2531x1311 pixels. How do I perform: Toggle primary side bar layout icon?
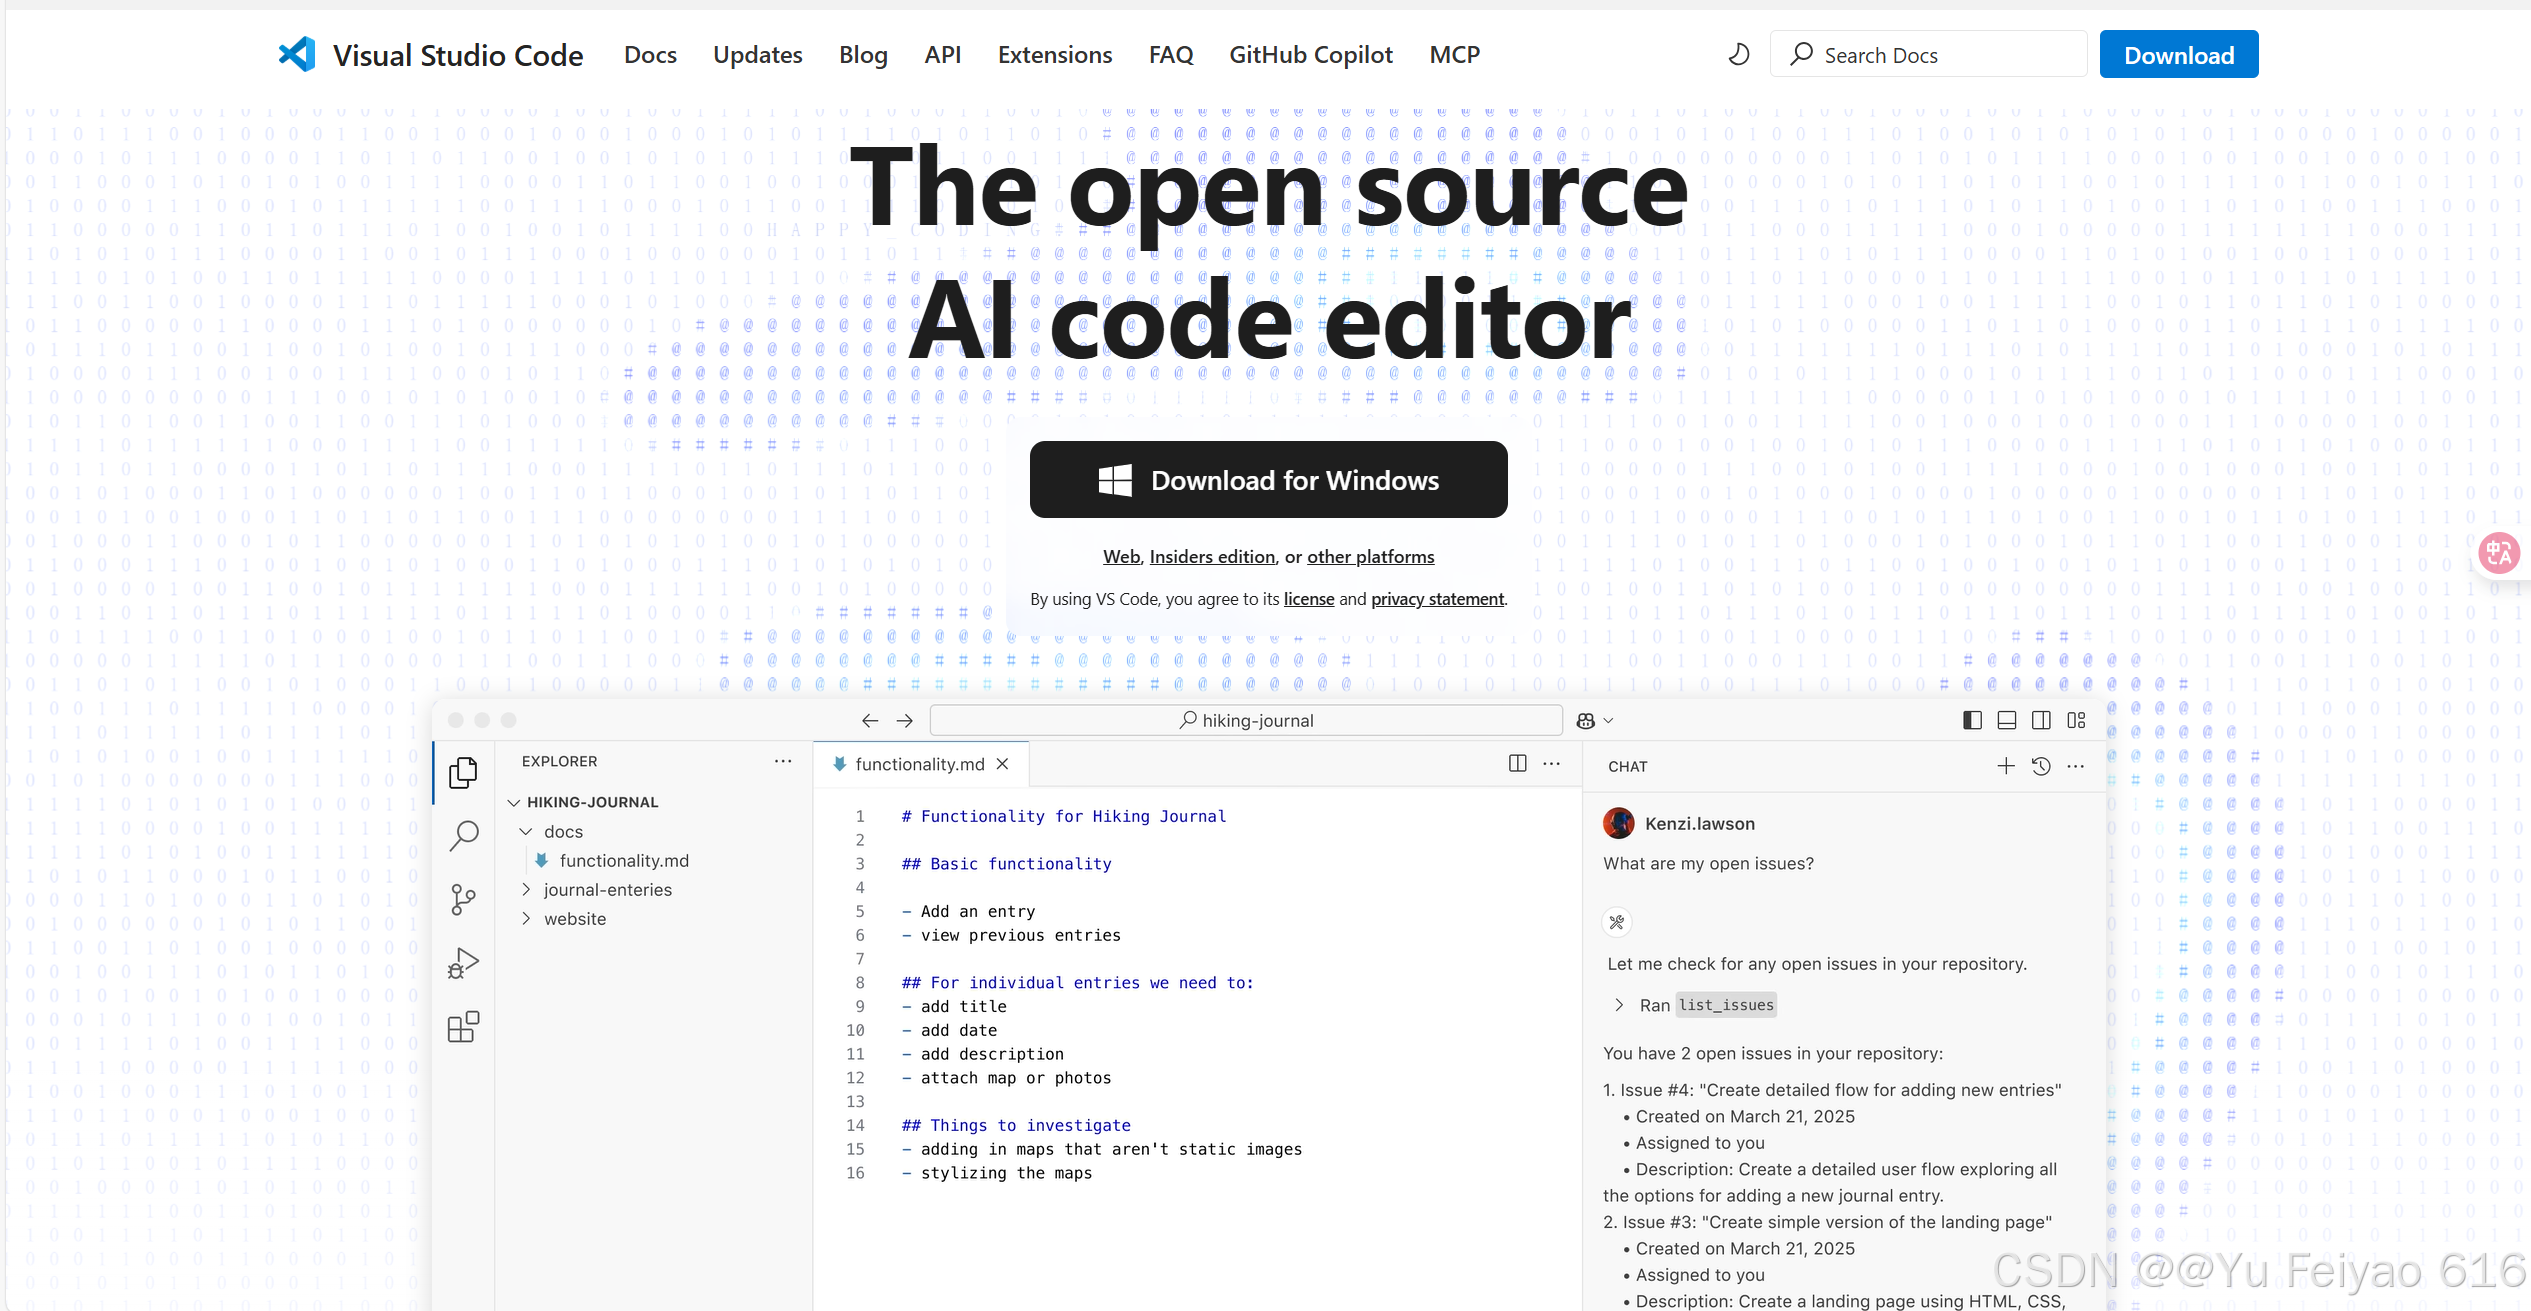1972,720
